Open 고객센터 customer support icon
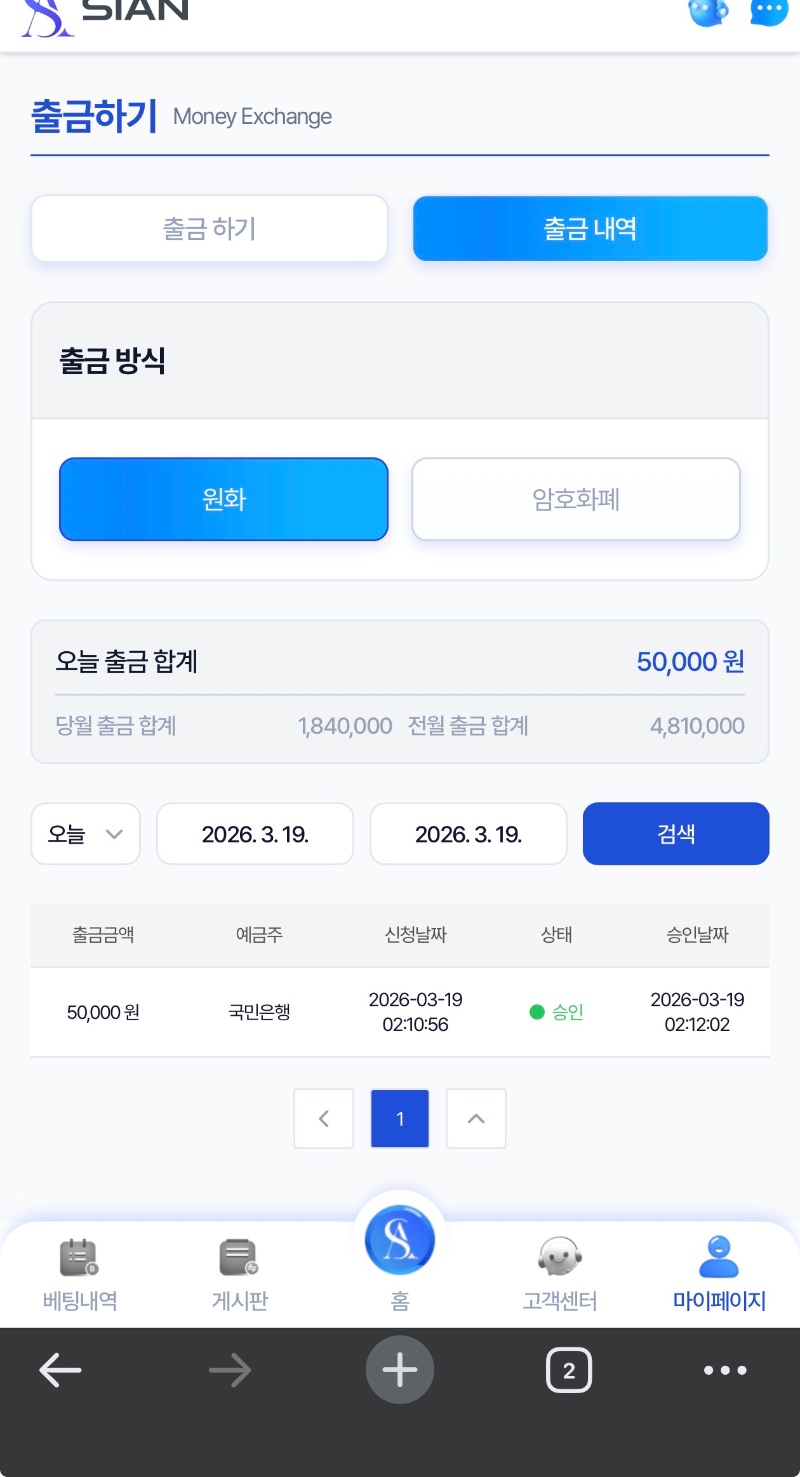800x1477 pixels. (x=560, y=1257)
